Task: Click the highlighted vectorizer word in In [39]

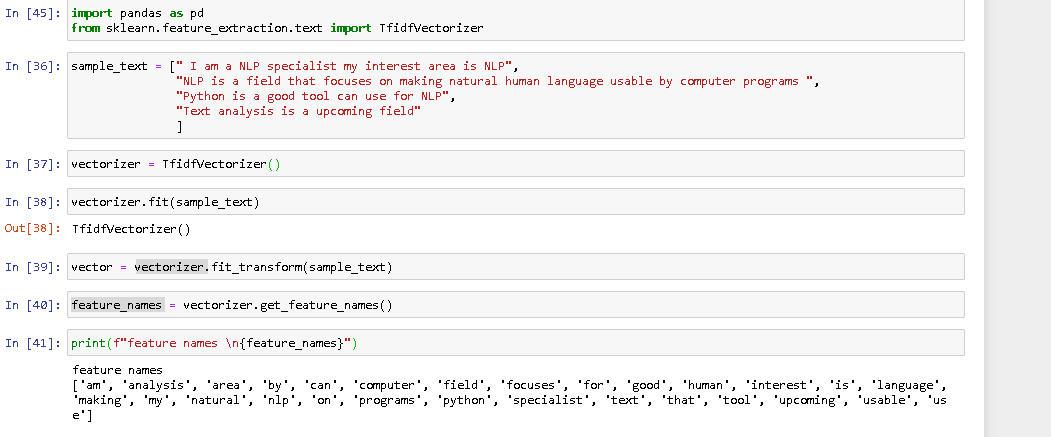Action: (172, 267)
